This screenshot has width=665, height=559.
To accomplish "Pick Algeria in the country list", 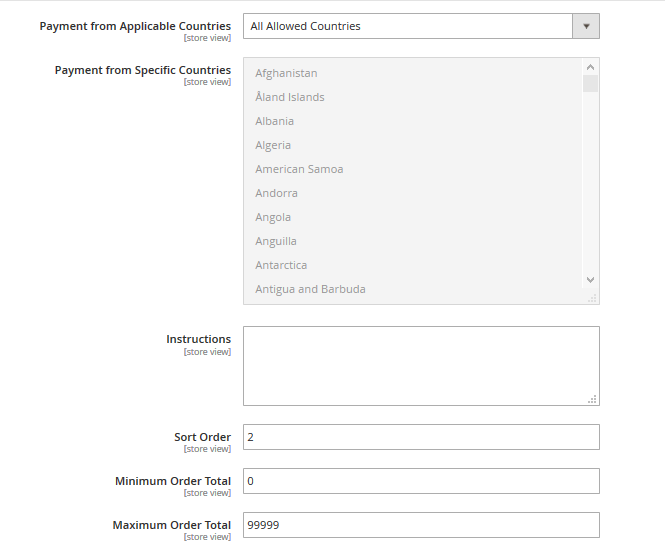I will [273, 145].
